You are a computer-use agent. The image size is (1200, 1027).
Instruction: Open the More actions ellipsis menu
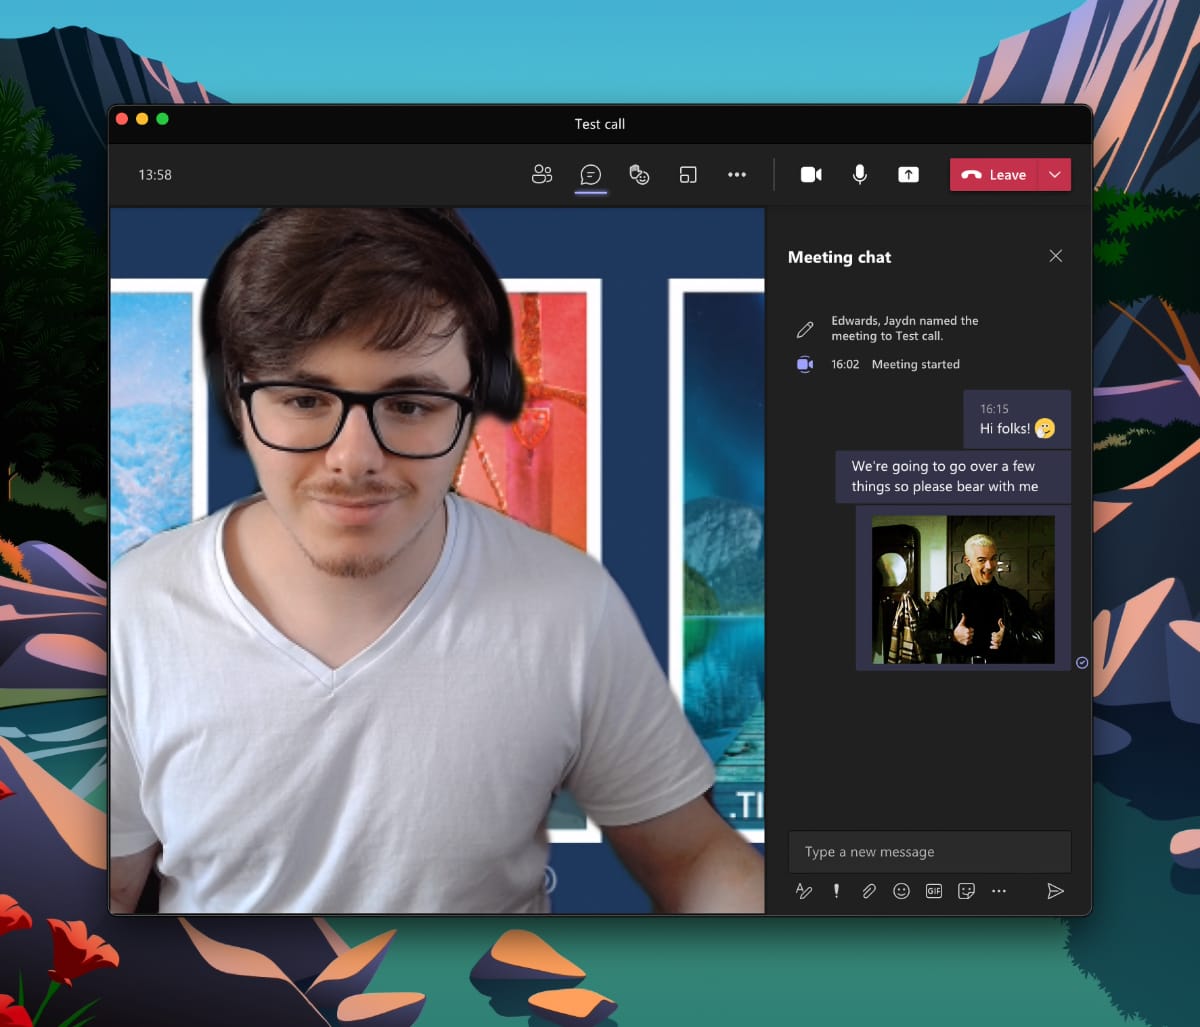pyautogui.click(x=737, y=175)
